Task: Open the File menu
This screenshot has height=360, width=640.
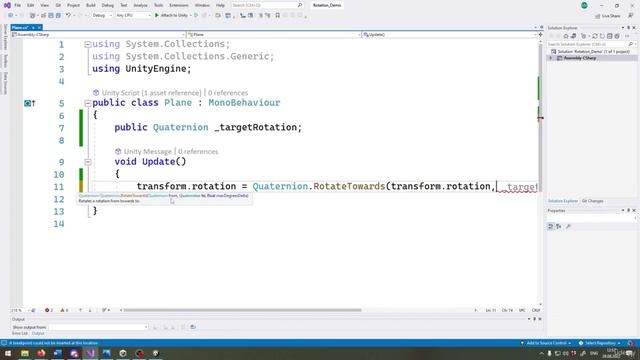Action: 18,5
